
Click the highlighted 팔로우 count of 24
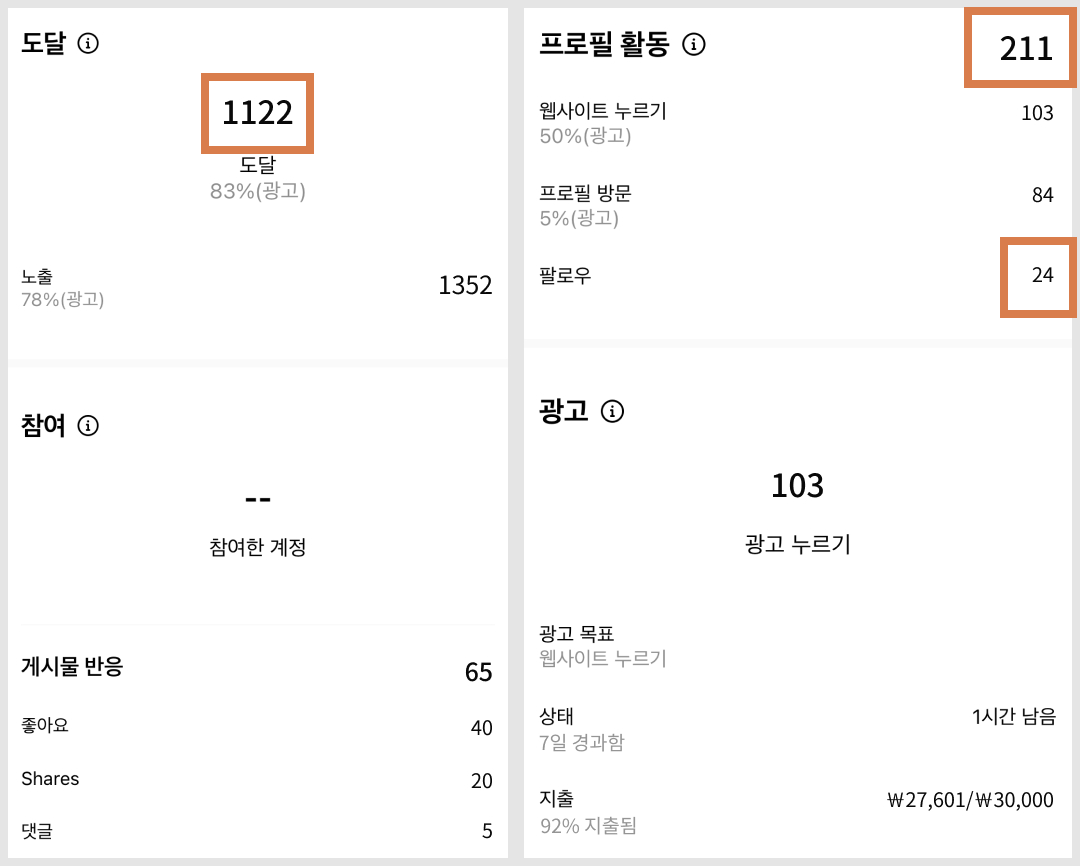[1038, 277]
